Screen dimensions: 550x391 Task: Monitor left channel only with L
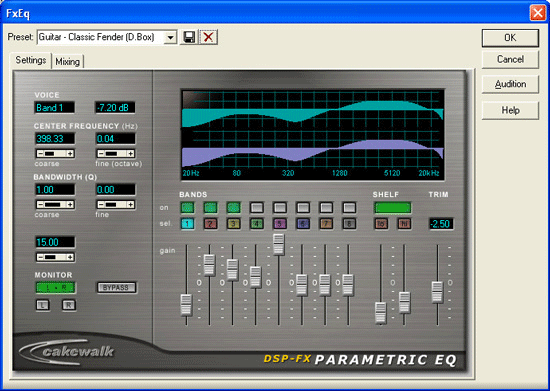click(43, 305)
